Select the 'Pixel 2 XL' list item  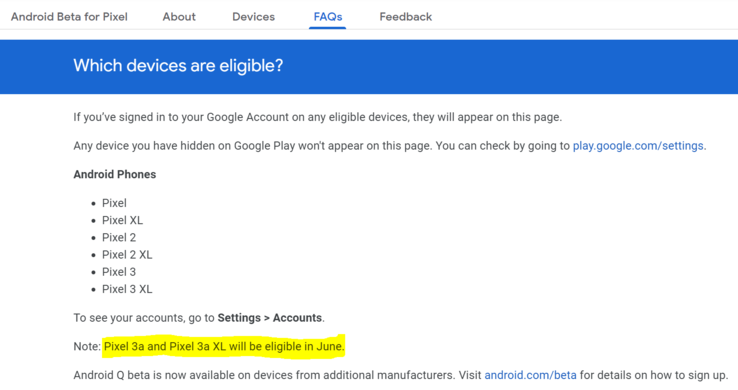[x=127, y=255]
